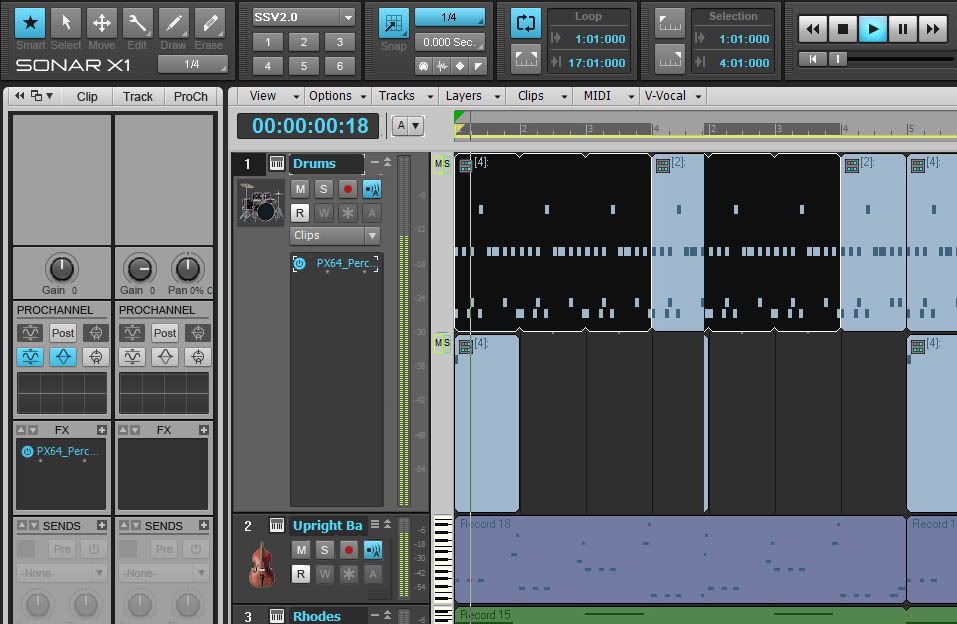This screenshot has height=624, width=957.
Task: Activate the Erase tool
Action: point(209,23)
